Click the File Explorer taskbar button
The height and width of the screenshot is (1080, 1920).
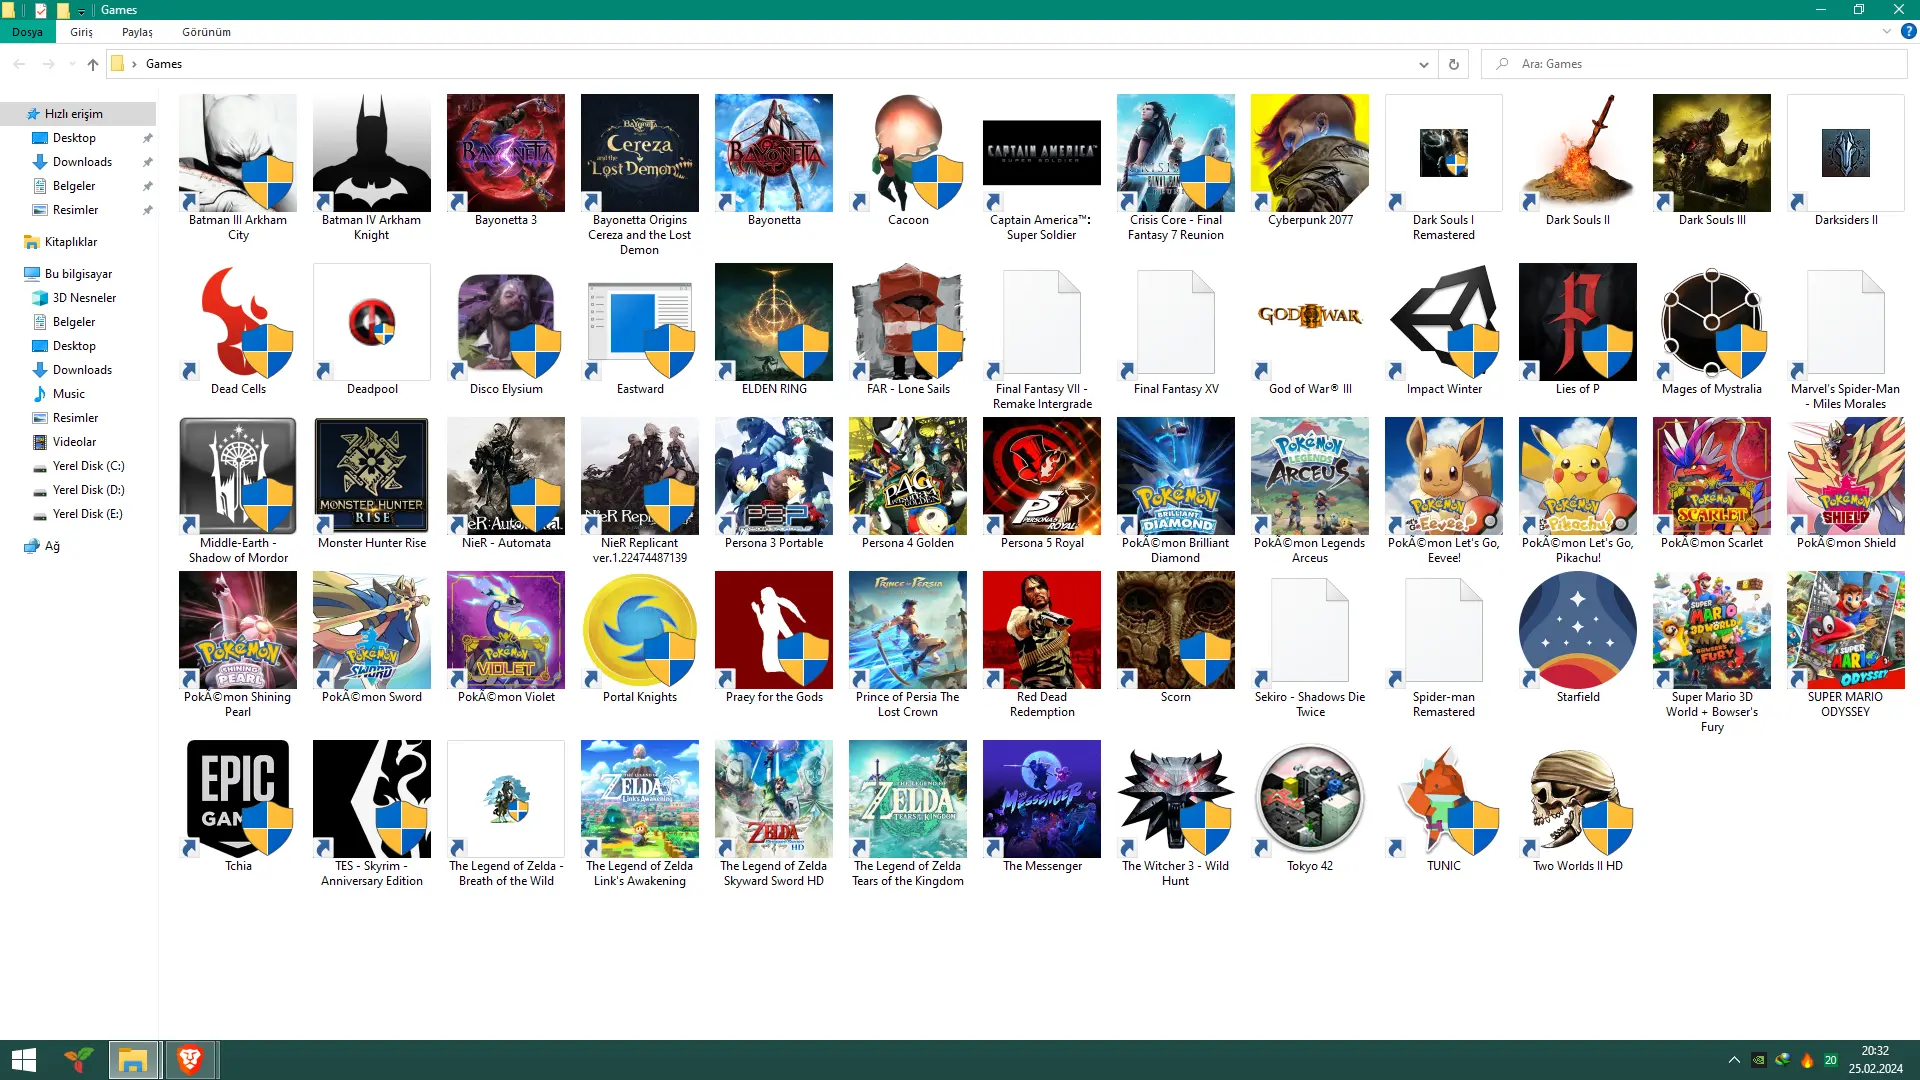(x=133, y=1060)
